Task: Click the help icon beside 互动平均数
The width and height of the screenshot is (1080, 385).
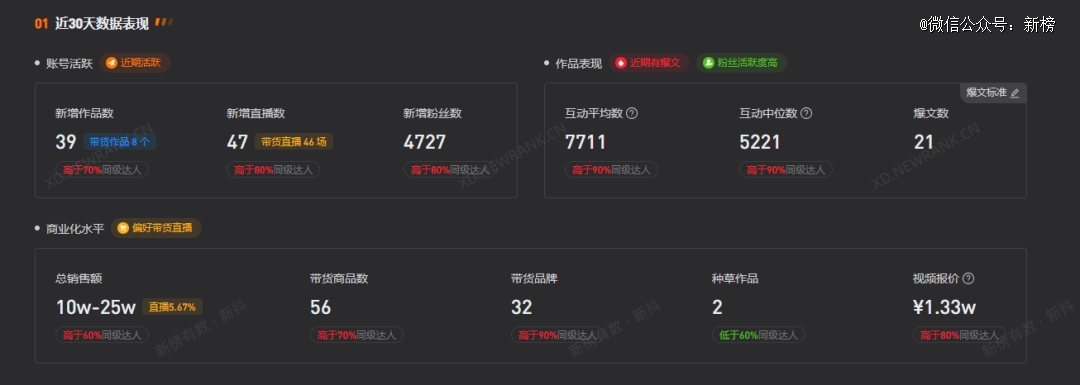Action: coord(632,114)
